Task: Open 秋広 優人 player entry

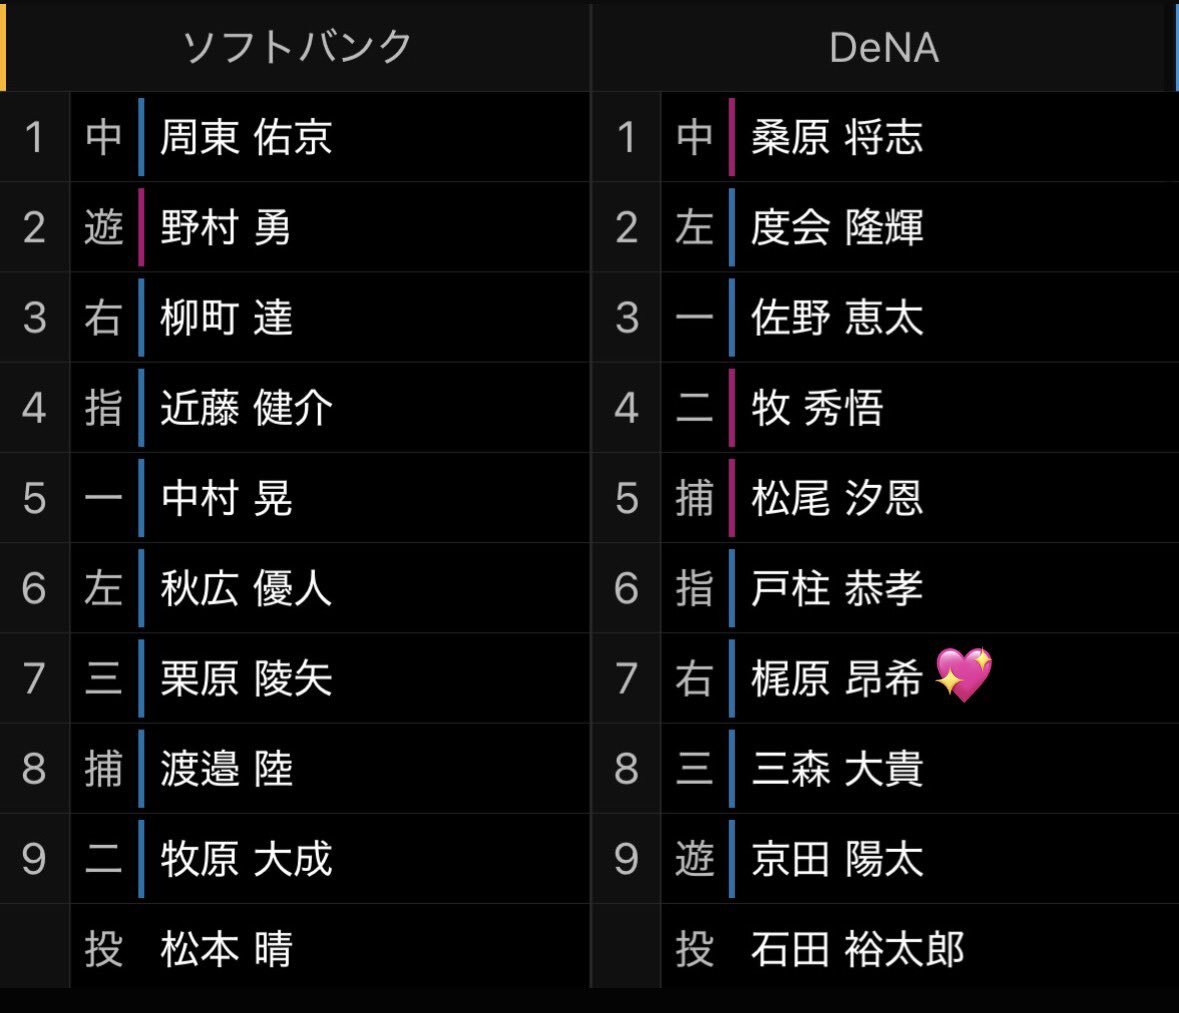Action: point(246,588)
